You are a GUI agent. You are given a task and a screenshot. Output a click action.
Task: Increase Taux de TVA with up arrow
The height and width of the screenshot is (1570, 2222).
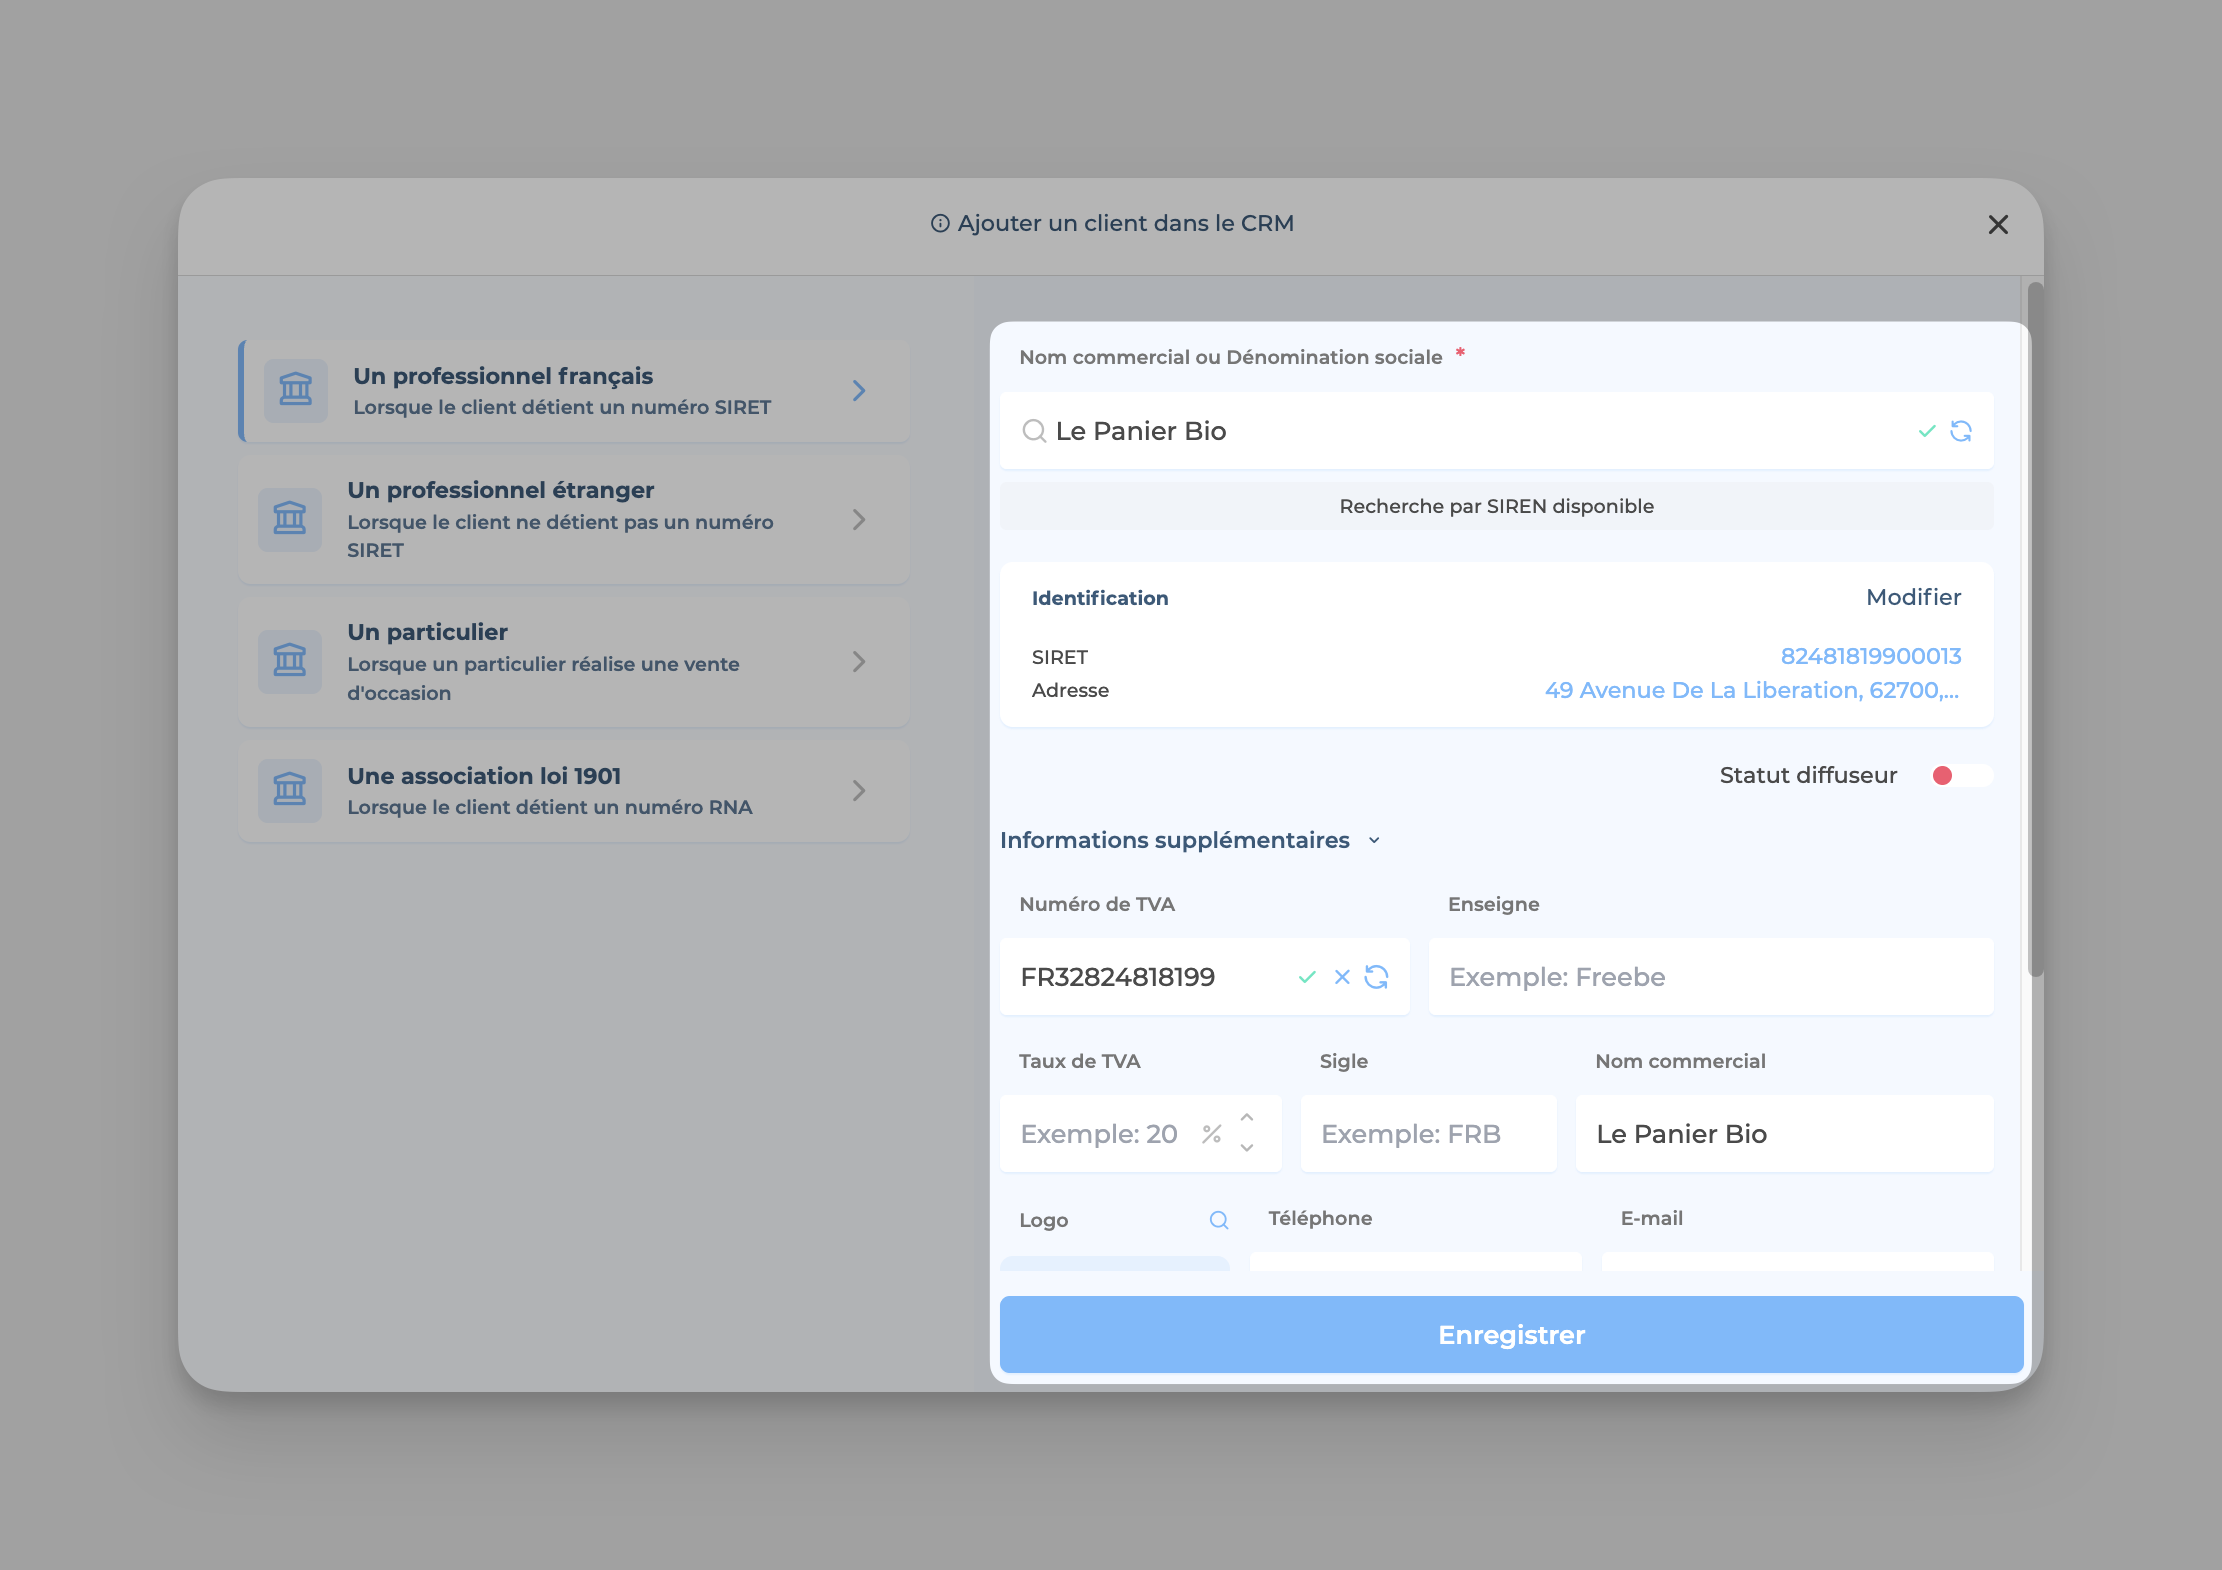click(x=1247, y=1118)
